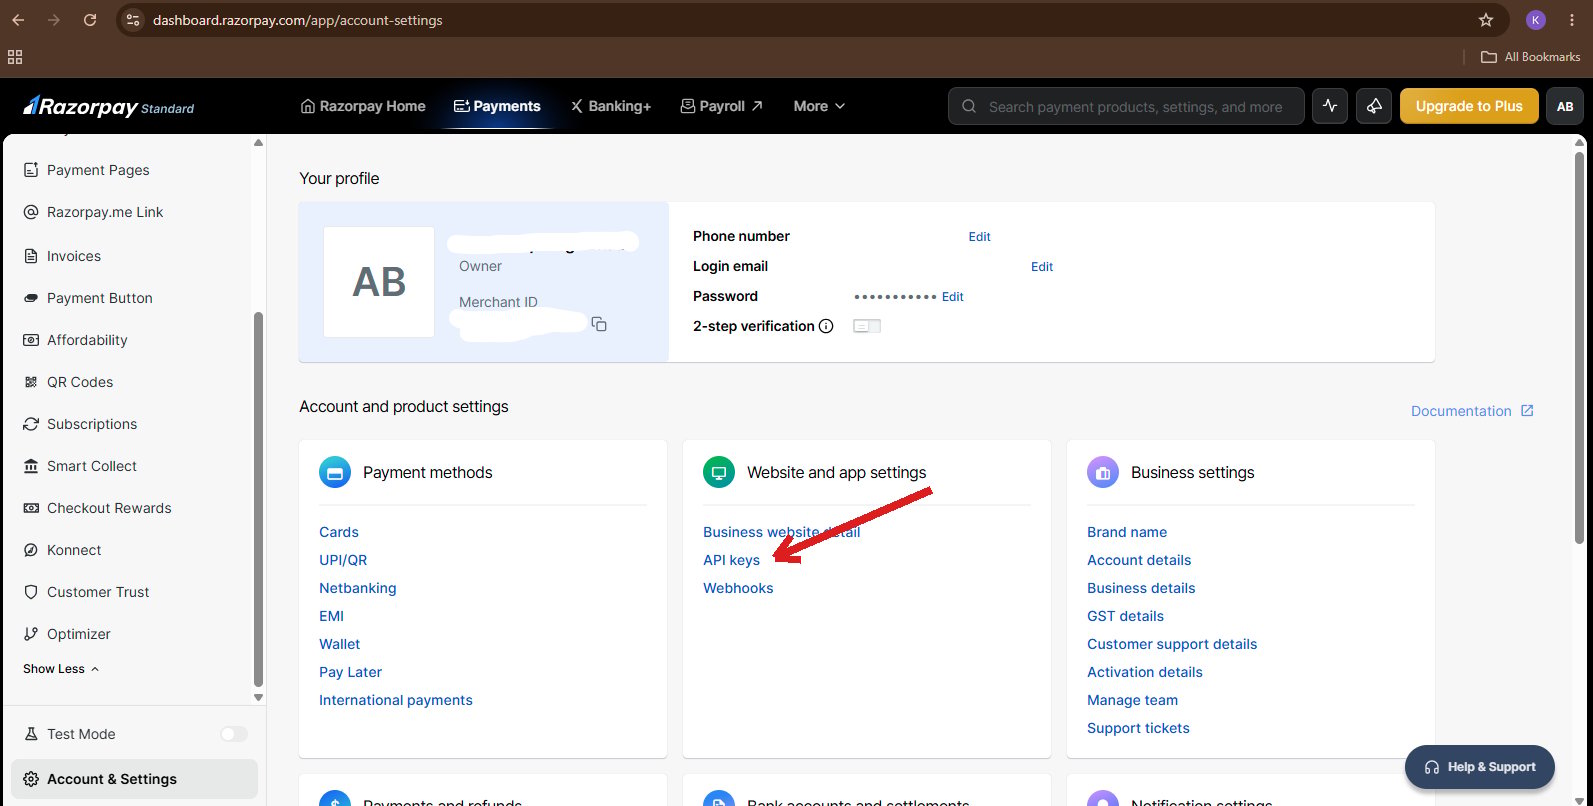Screen dimensions: 1593x806
Task: Click the Test Mode flask icon
Action: pos(31,734)
